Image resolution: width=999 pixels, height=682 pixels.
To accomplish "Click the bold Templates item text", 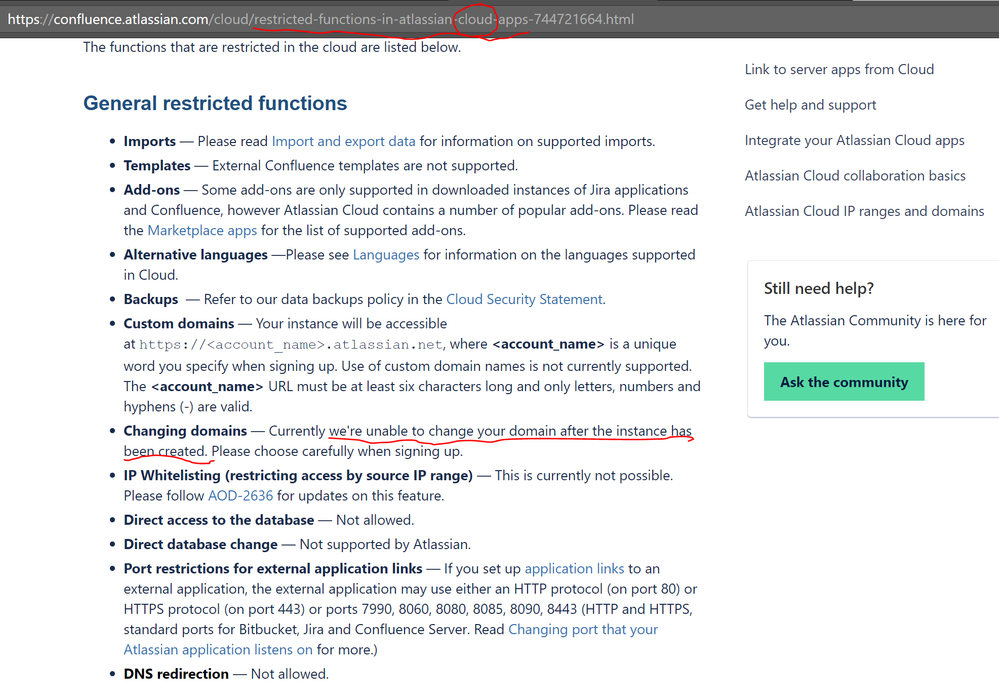I will click(157, 165).
